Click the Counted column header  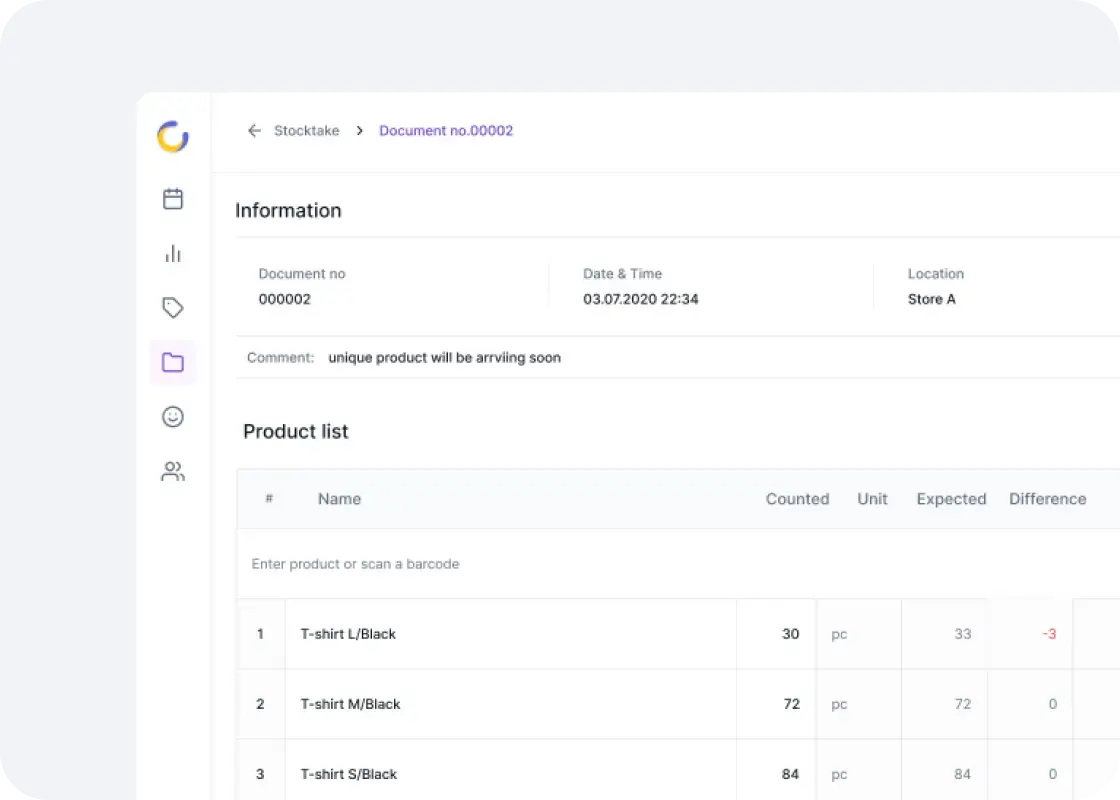797,499
